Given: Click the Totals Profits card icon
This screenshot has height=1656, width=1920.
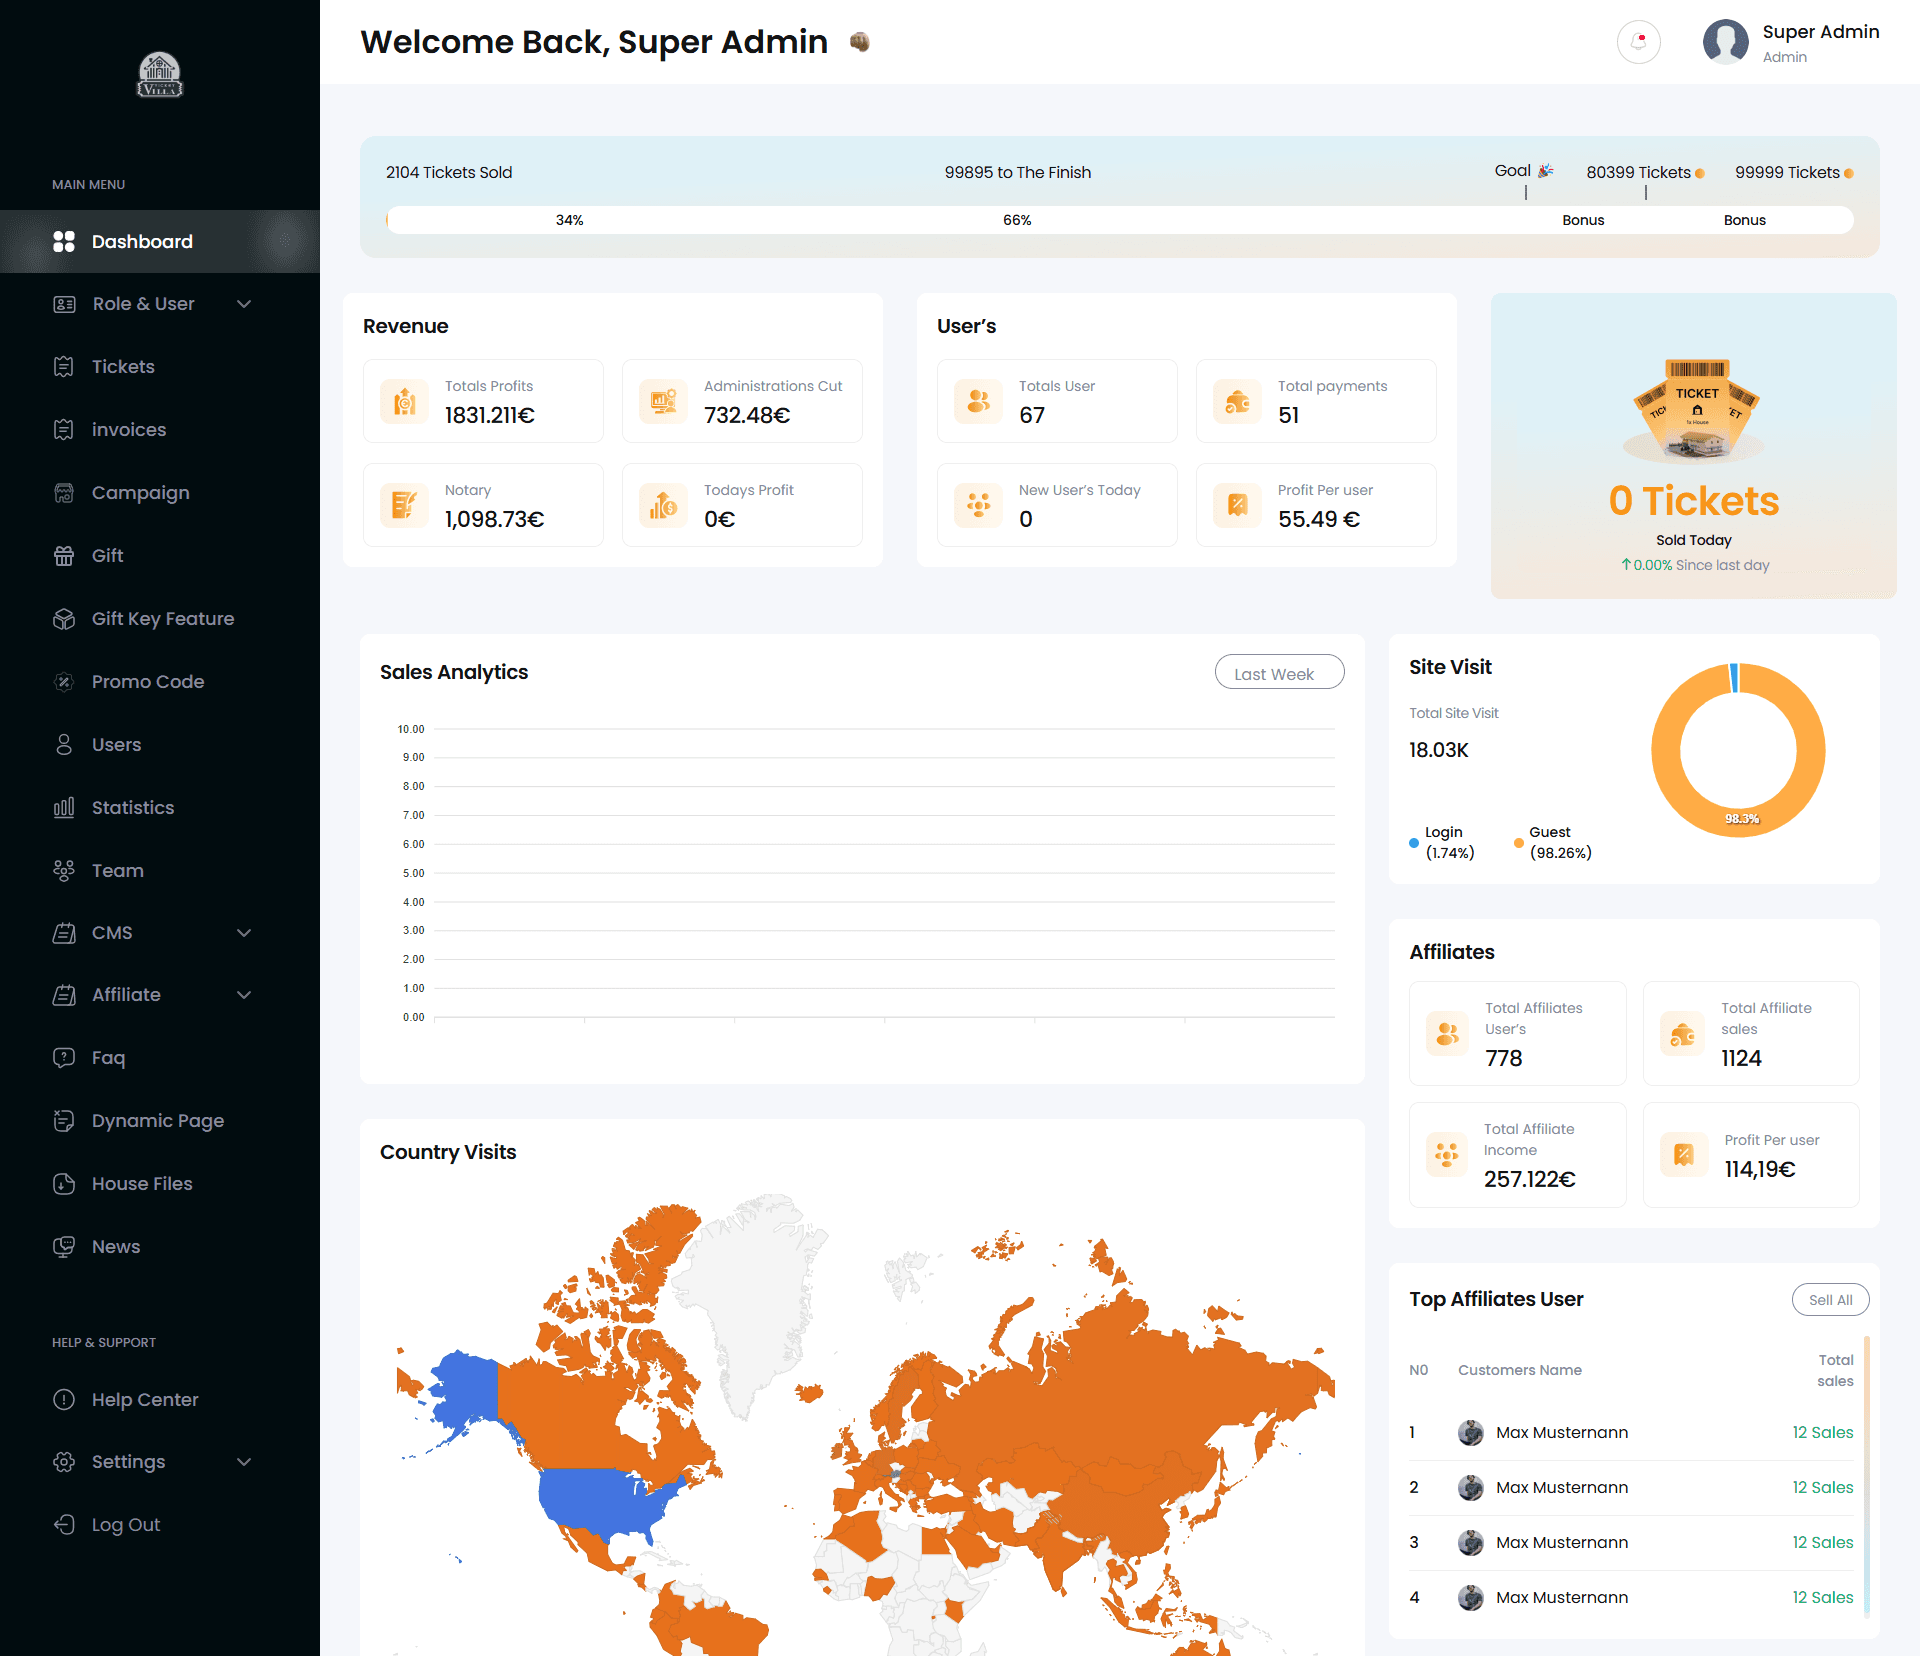Looking at the screenshot, I should [404, 401].
